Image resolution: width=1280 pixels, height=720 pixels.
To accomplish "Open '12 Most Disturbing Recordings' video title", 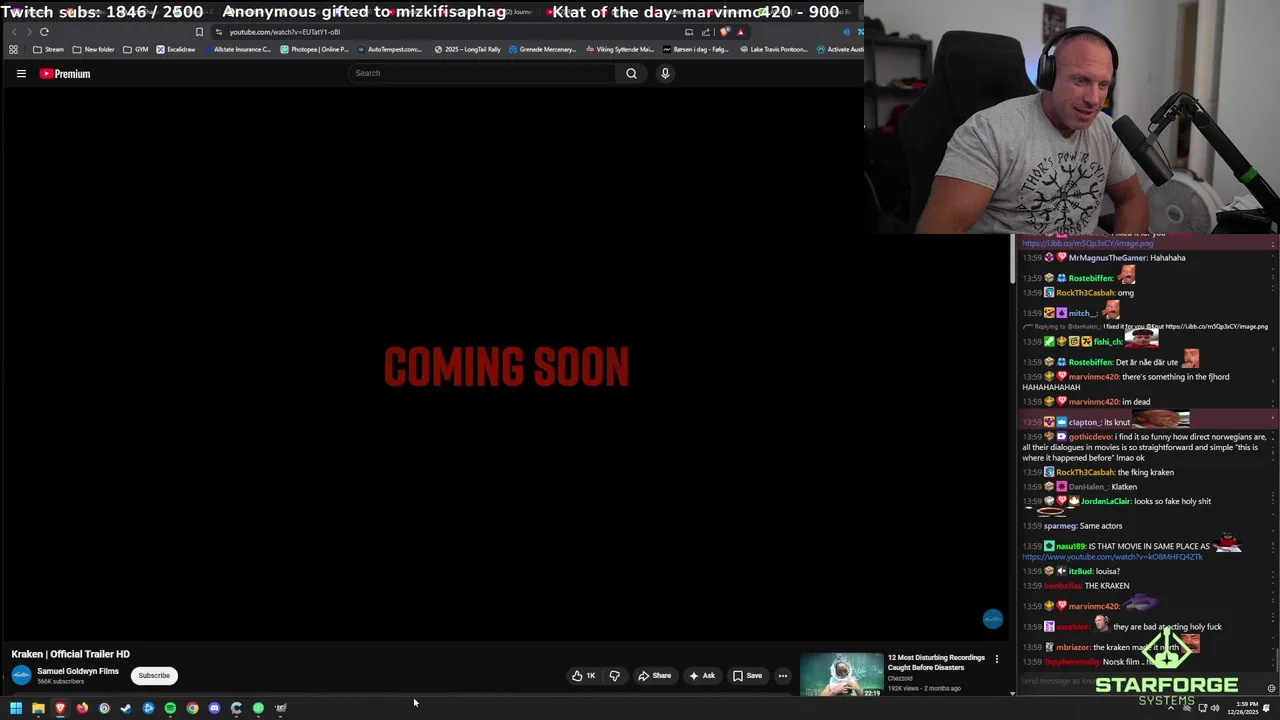I will pos(937,662).
